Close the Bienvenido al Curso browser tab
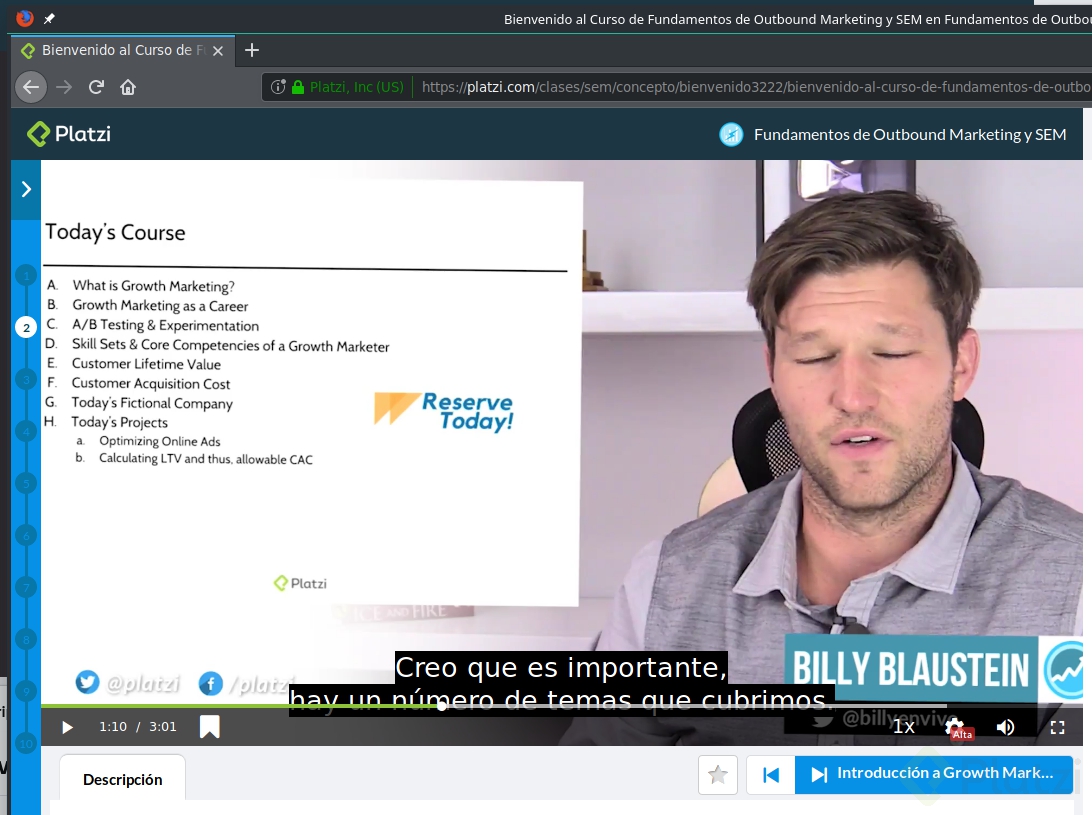 pos(218,51)
